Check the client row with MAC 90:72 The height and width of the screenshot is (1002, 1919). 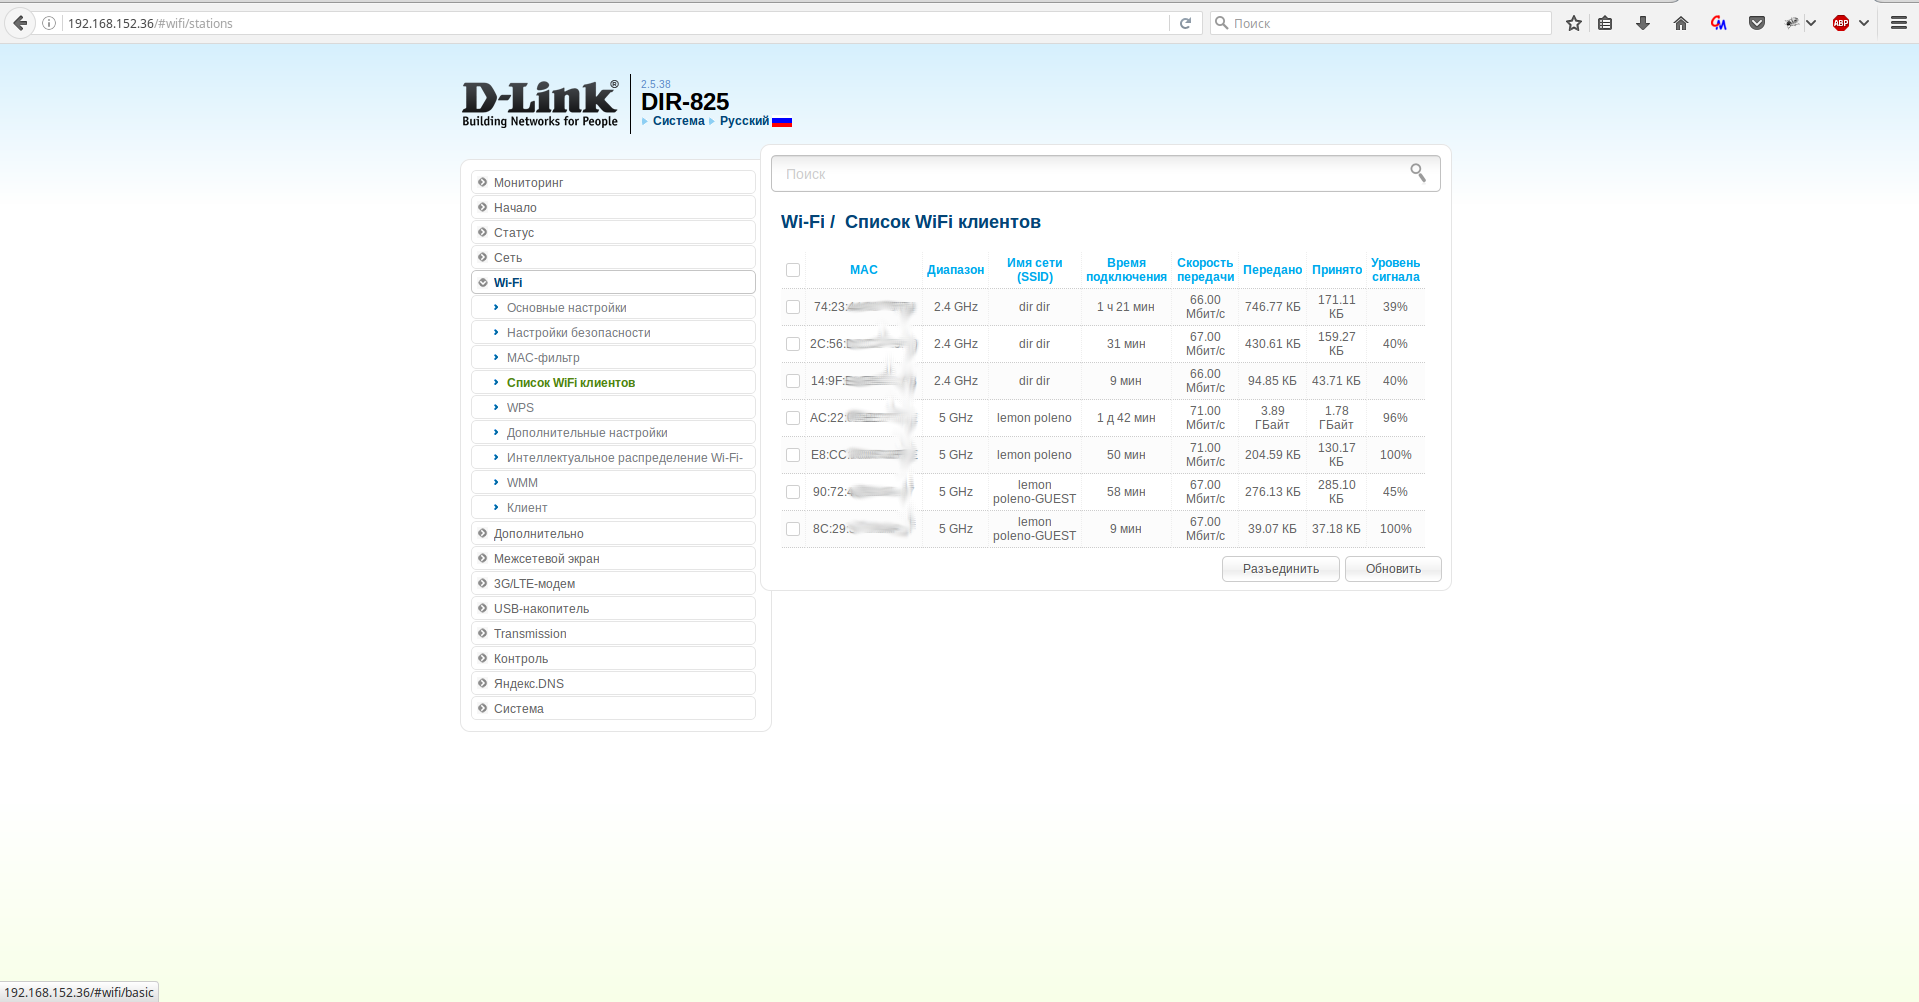793,492
